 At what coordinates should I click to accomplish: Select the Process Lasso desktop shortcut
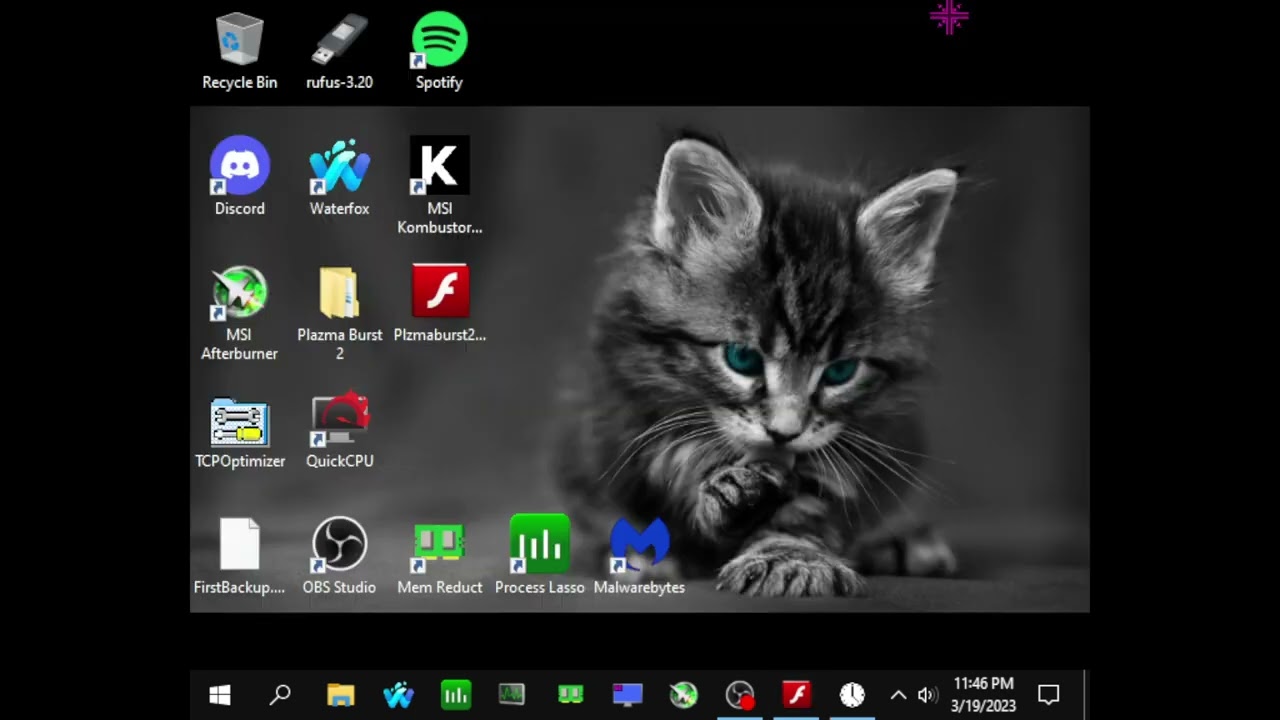pyautogui.click(x=539, y=556)
